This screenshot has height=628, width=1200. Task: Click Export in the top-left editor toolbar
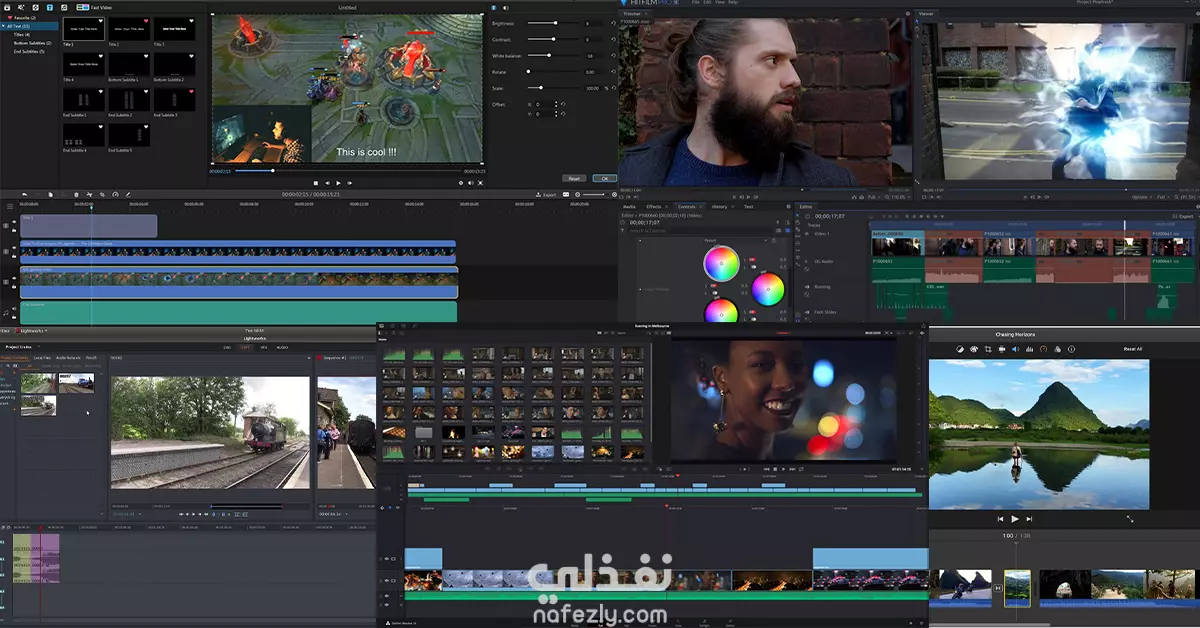coord(545,194)
